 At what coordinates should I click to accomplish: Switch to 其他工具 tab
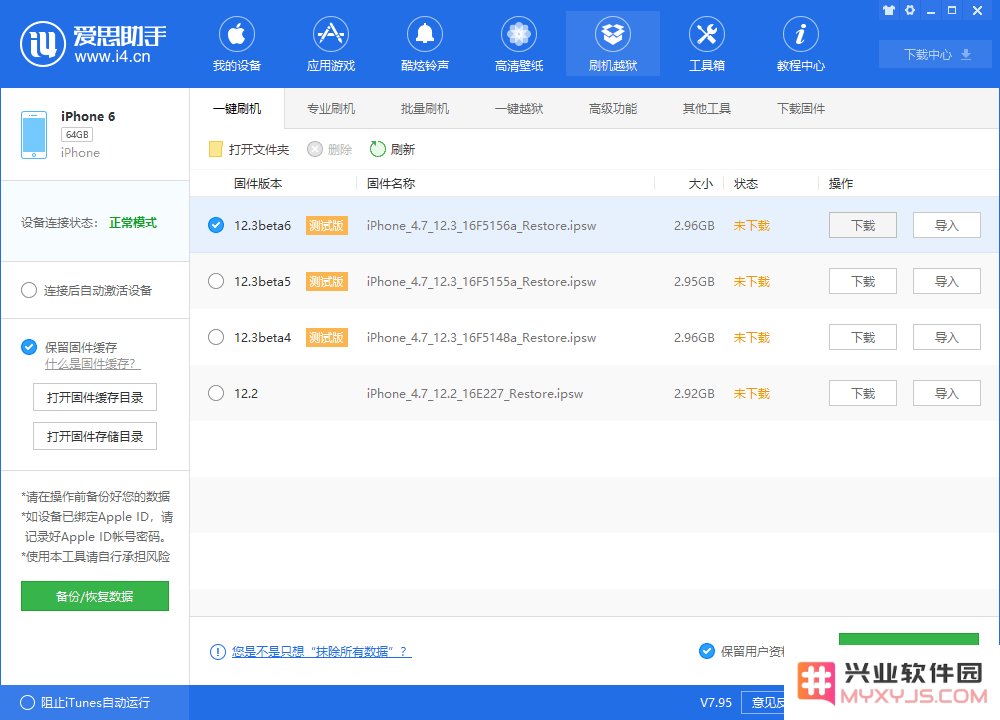[707, 108]
